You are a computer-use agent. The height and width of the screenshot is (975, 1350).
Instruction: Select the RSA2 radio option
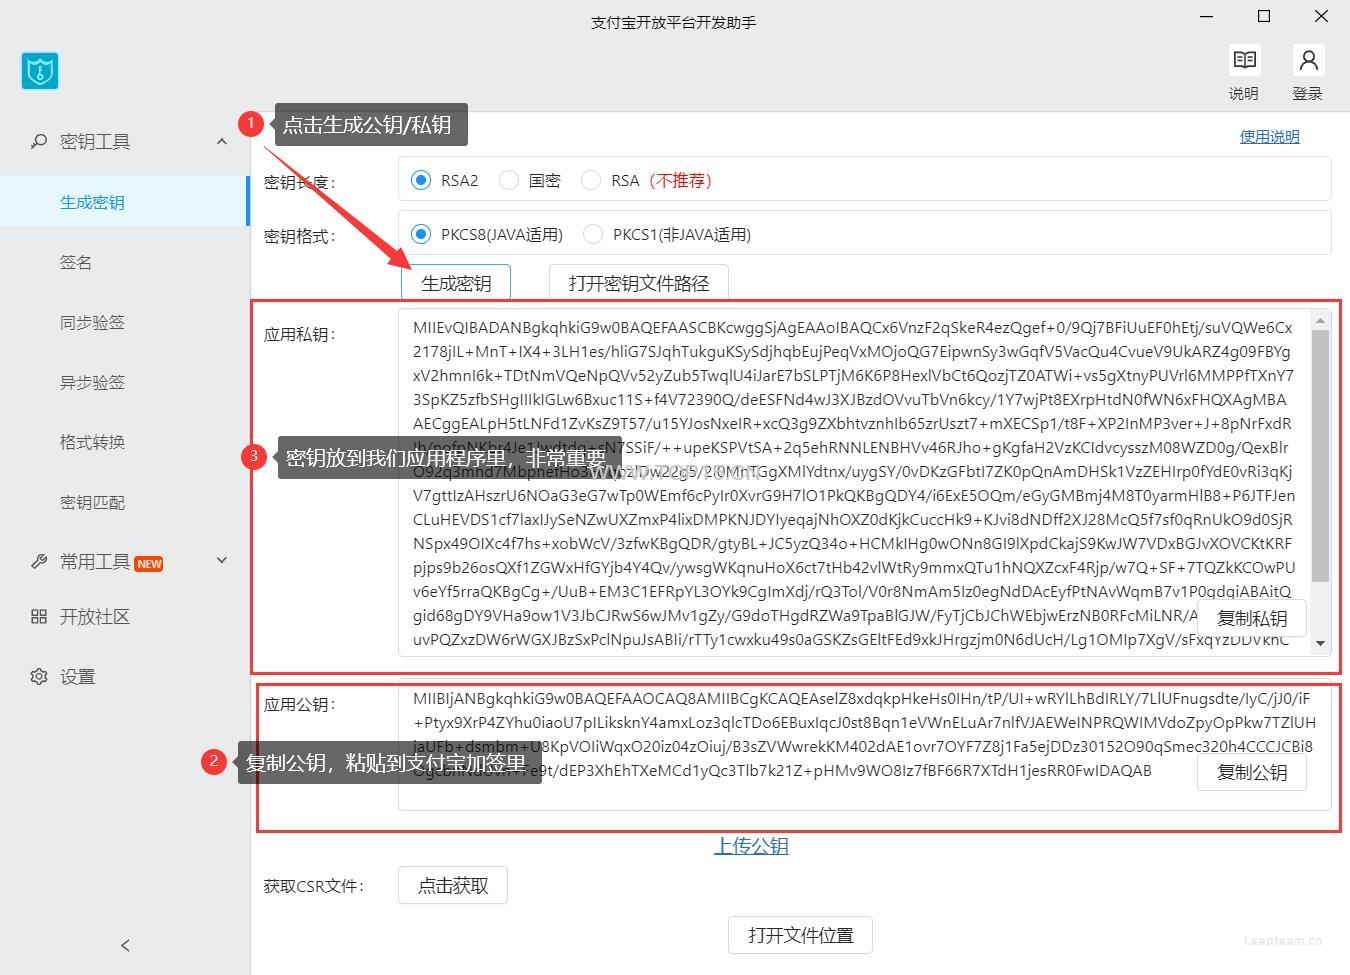421,180
